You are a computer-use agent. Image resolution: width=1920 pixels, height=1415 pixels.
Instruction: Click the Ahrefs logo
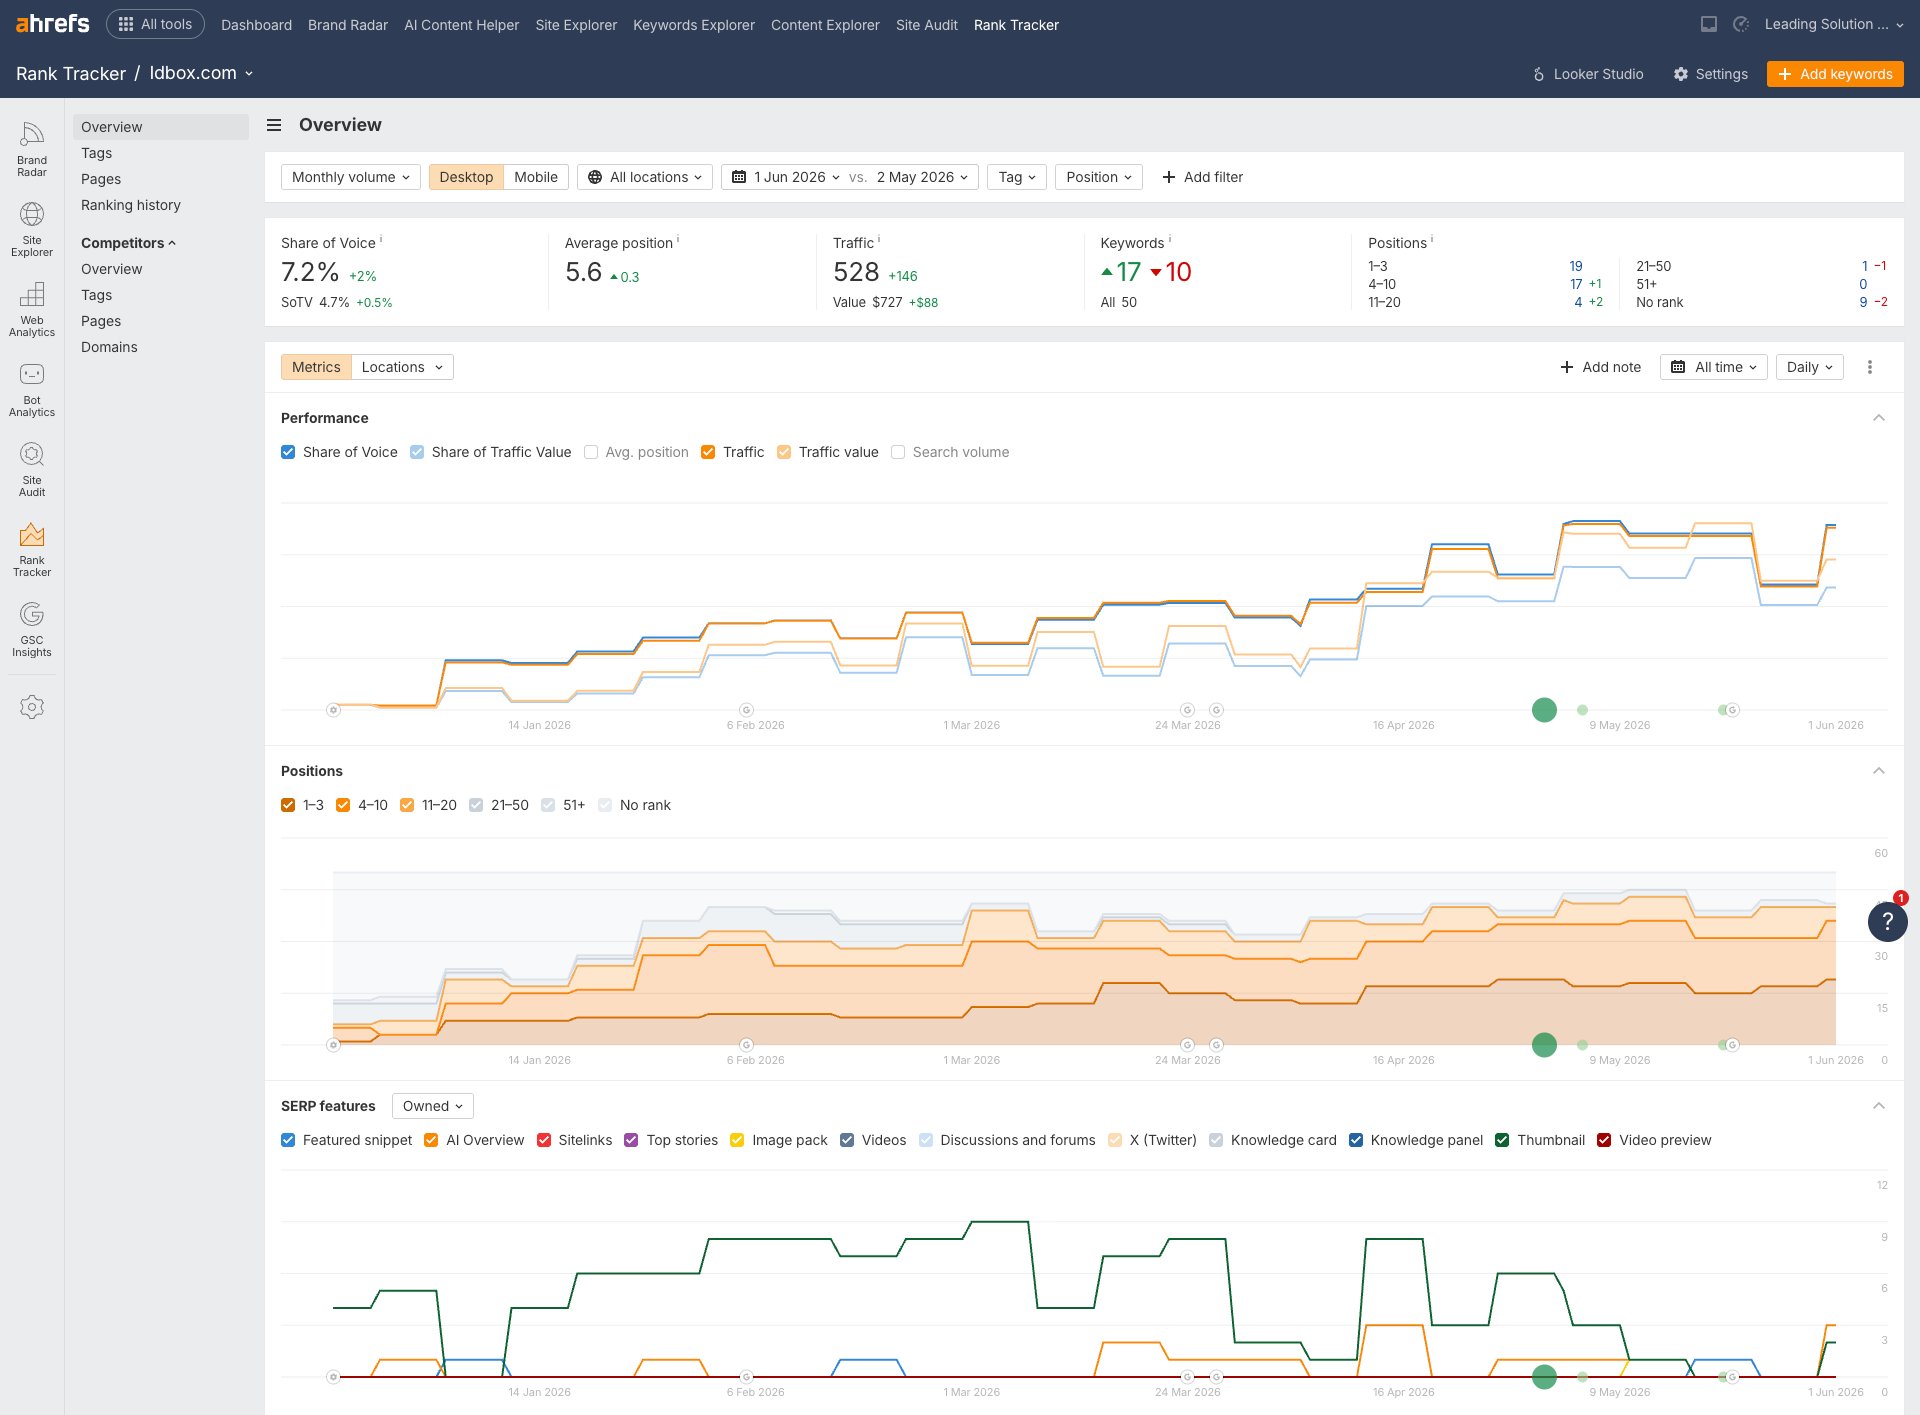click(52, 24)
